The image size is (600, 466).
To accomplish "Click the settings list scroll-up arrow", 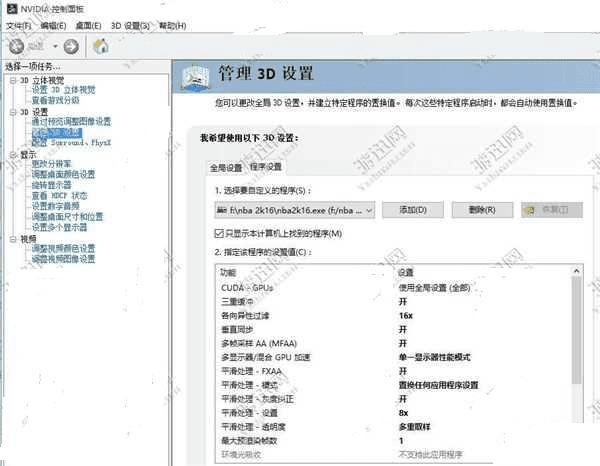I will point(576,271).
